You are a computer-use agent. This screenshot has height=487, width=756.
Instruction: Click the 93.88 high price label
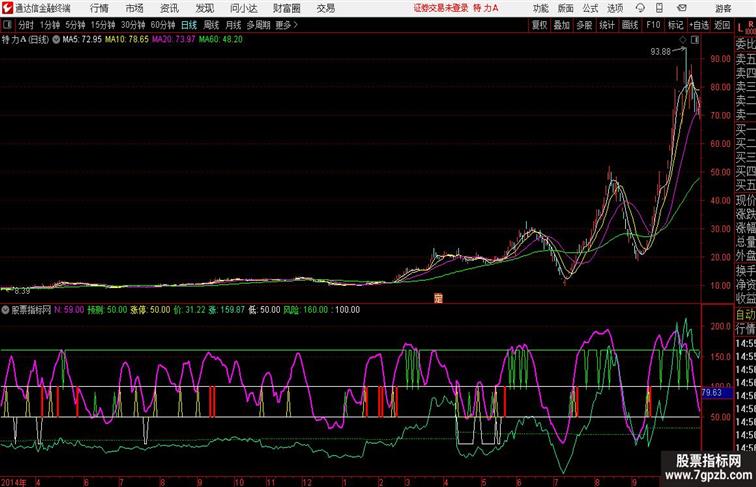[661, 52]
